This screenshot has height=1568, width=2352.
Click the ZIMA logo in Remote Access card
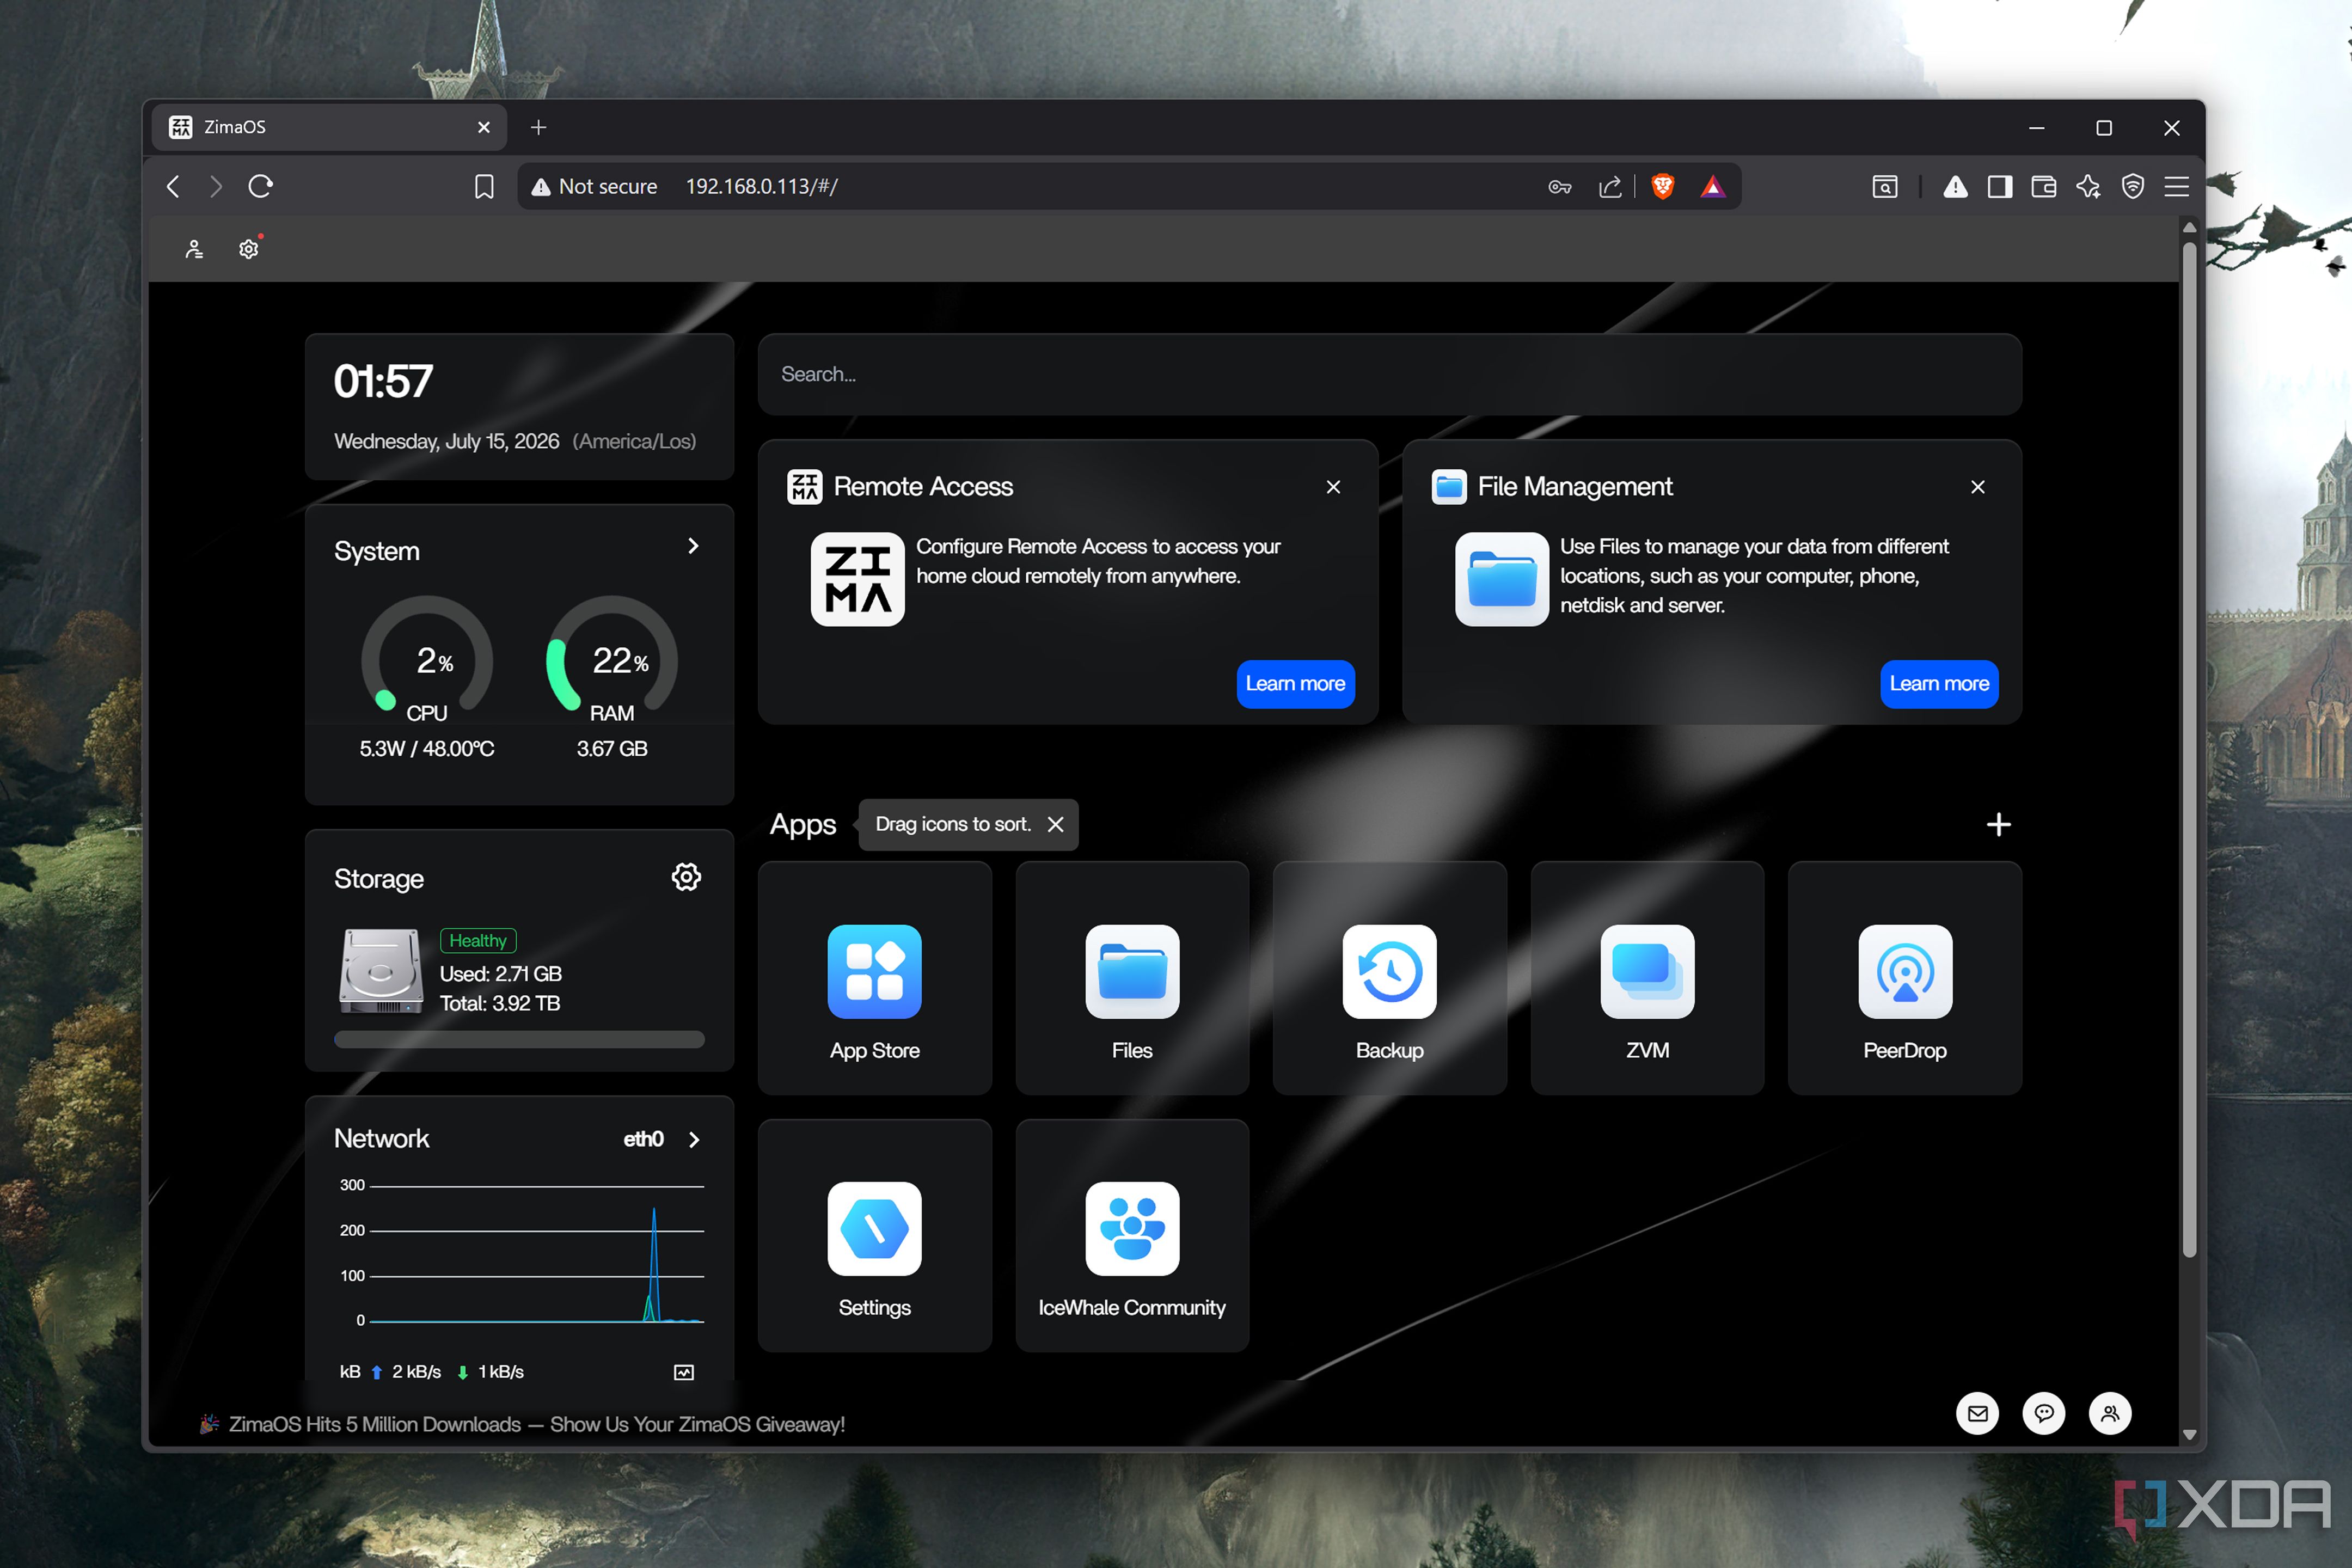pyautogui.click(x=857, y=579)
